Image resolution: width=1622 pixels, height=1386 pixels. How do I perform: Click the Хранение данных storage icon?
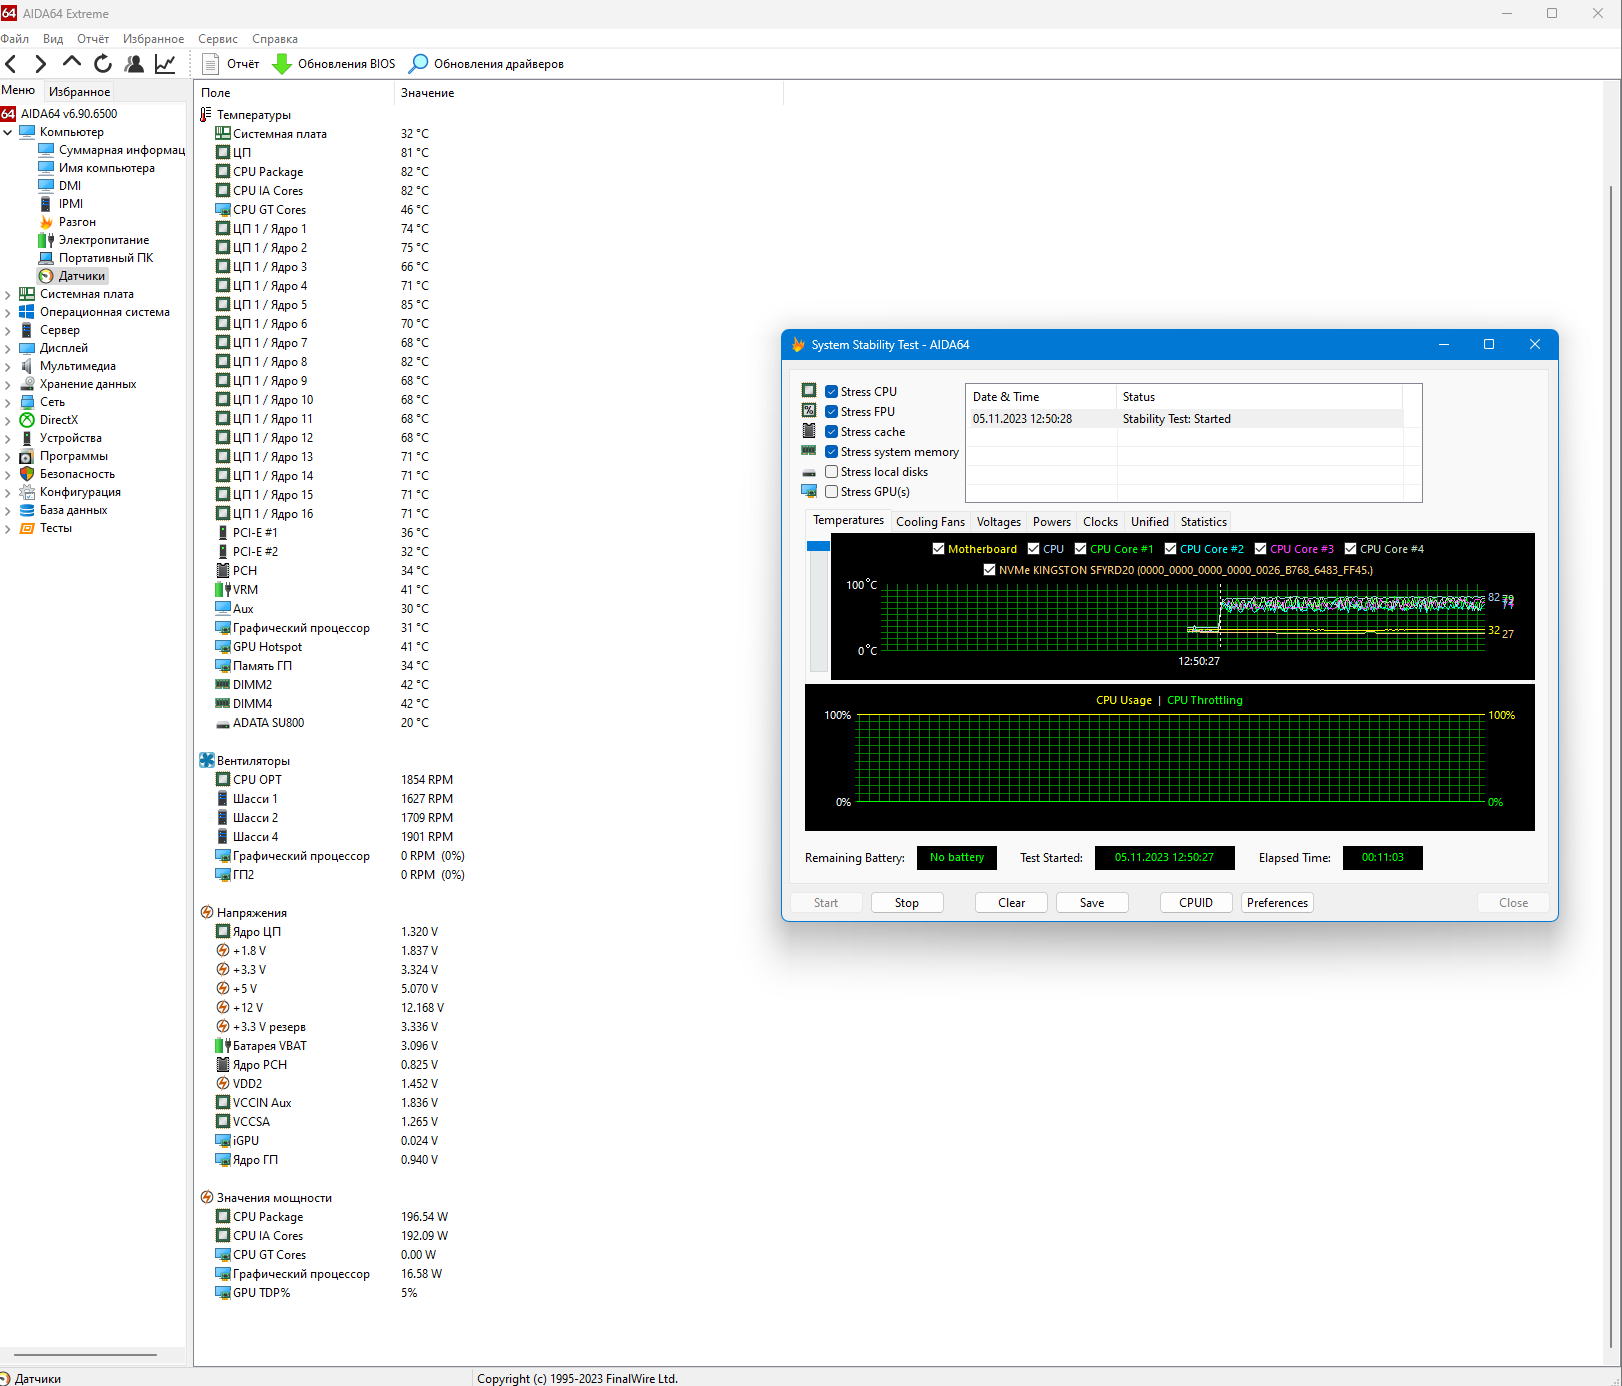[x=27, y=384]
